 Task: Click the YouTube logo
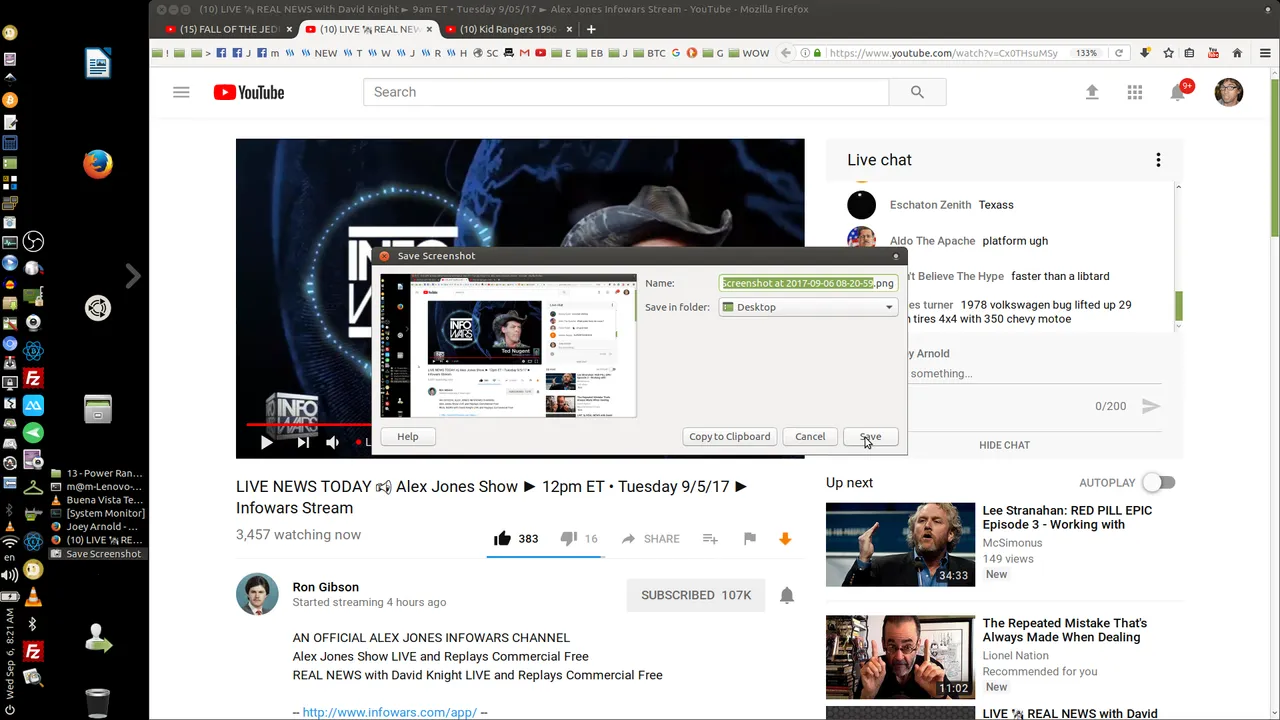249,92
